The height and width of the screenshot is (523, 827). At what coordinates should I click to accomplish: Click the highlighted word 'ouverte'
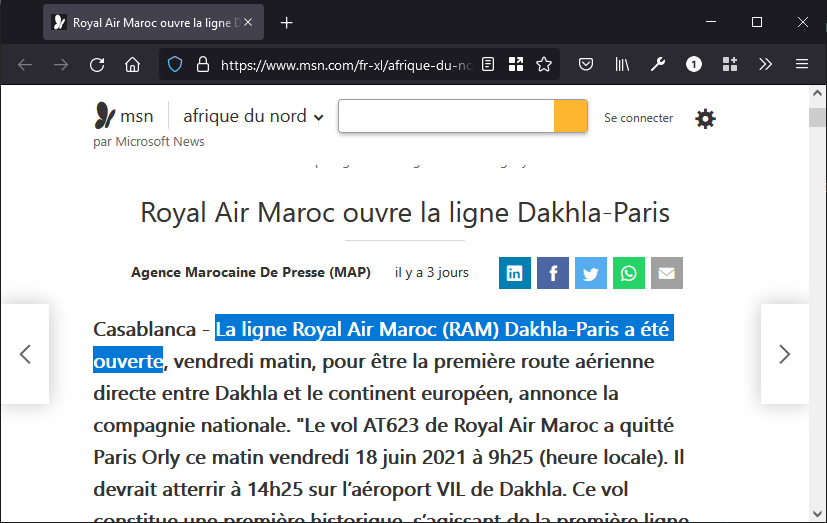click(128, 362)
